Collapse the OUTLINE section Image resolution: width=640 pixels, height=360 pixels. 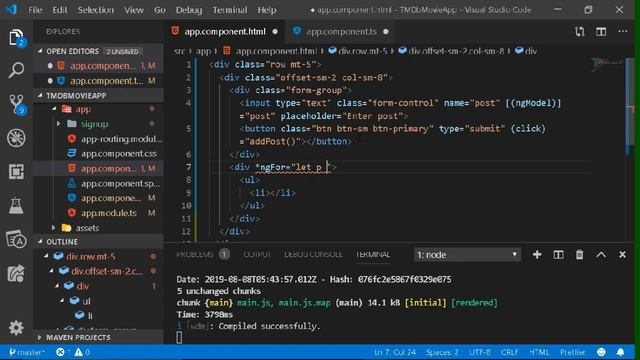pos(40,242)
